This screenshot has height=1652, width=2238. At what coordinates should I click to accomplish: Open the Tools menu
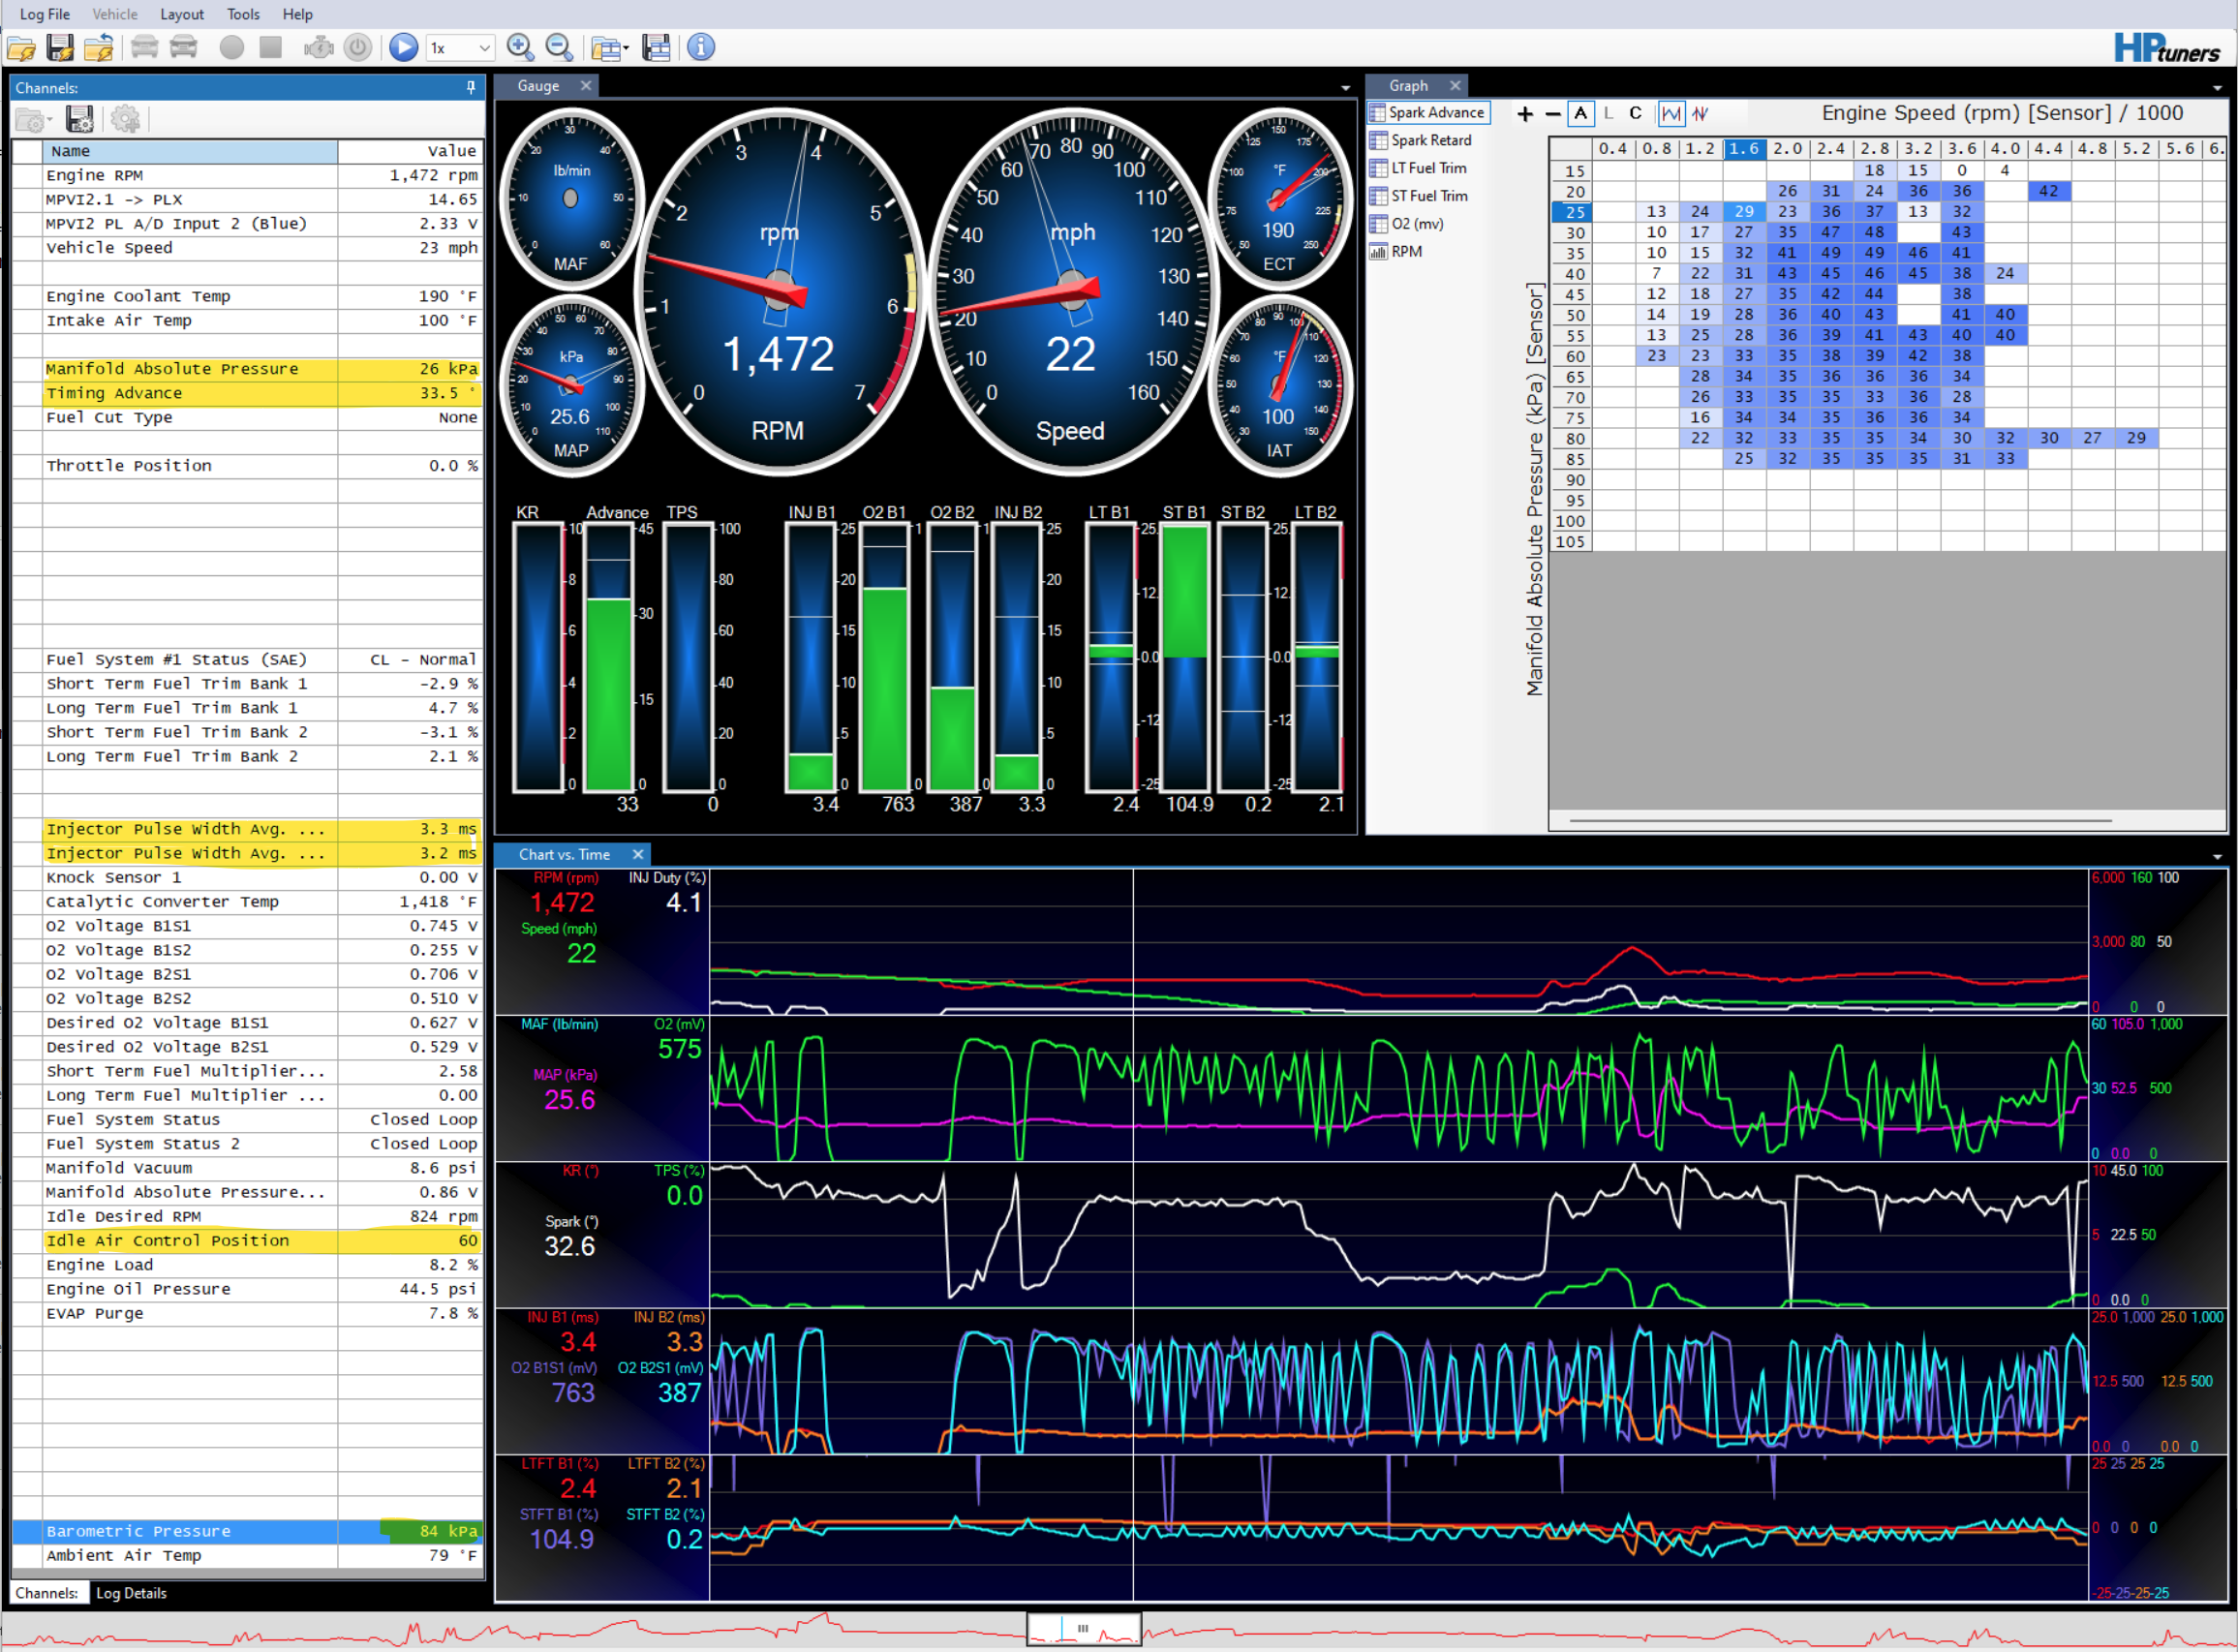pyautogui.click(x=242, y=14)
